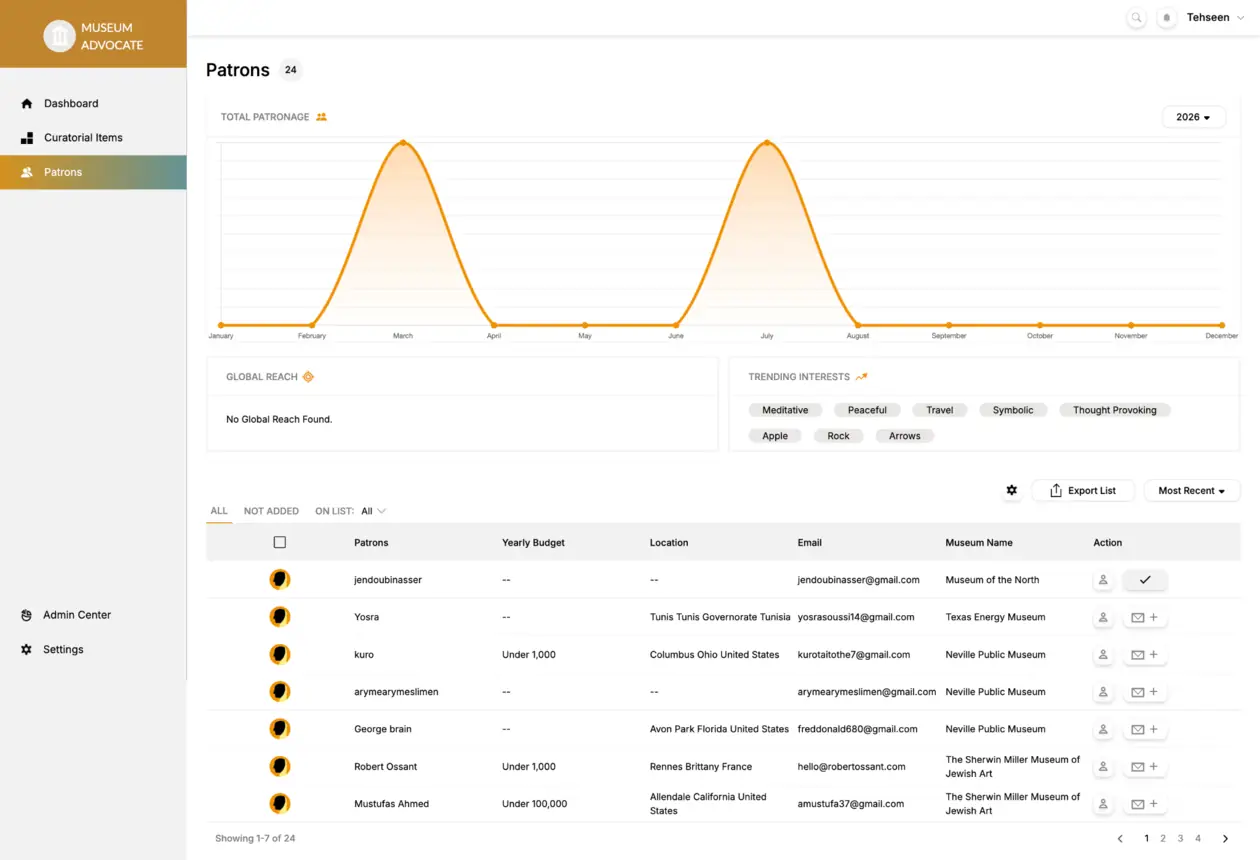Click the Total Patronage people icon

click(x=322, y=117)
